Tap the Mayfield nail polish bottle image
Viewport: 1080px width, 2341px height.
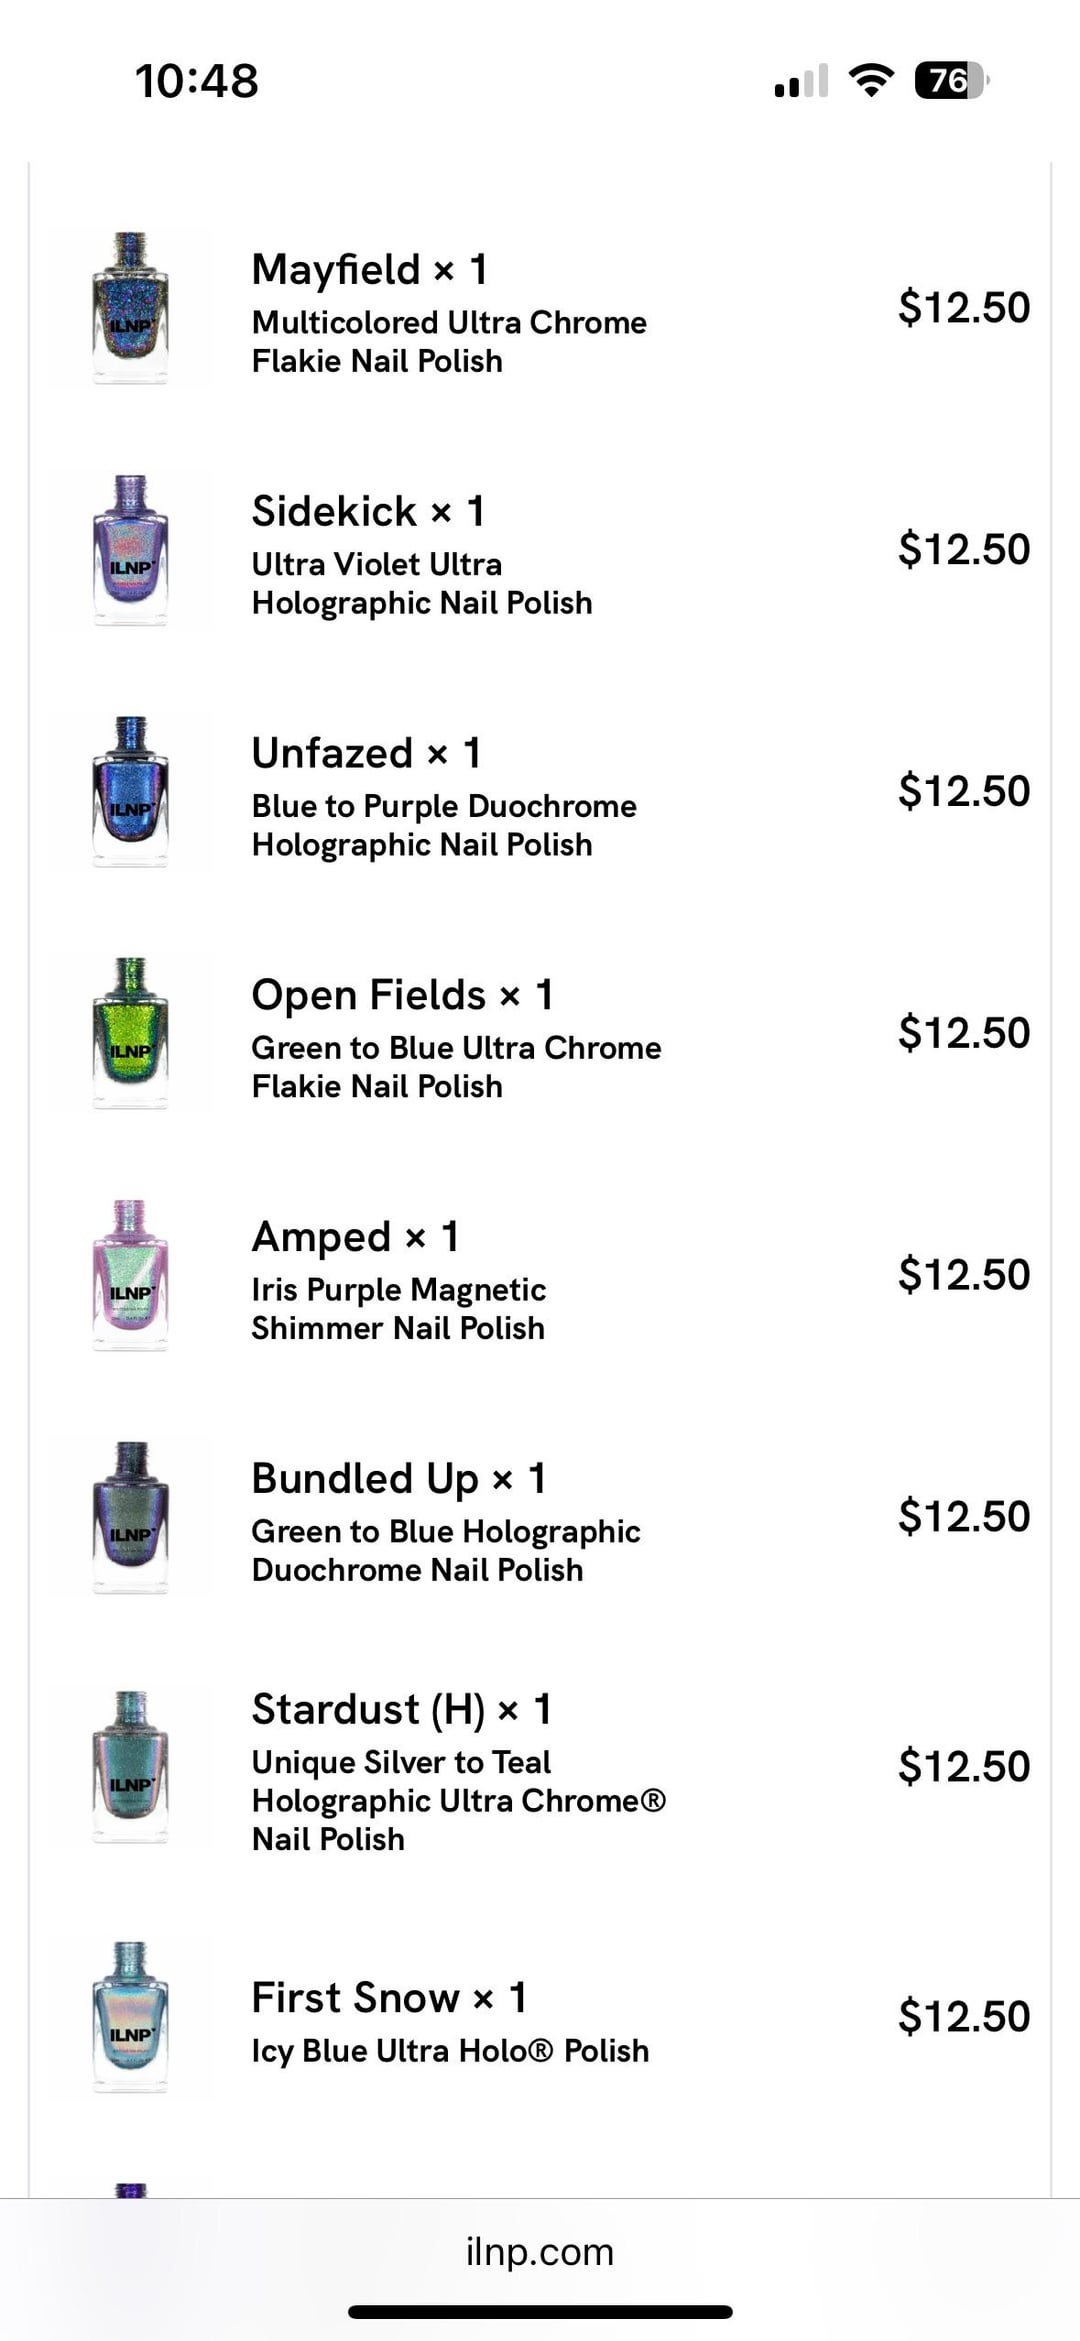[x=130, y=308]
